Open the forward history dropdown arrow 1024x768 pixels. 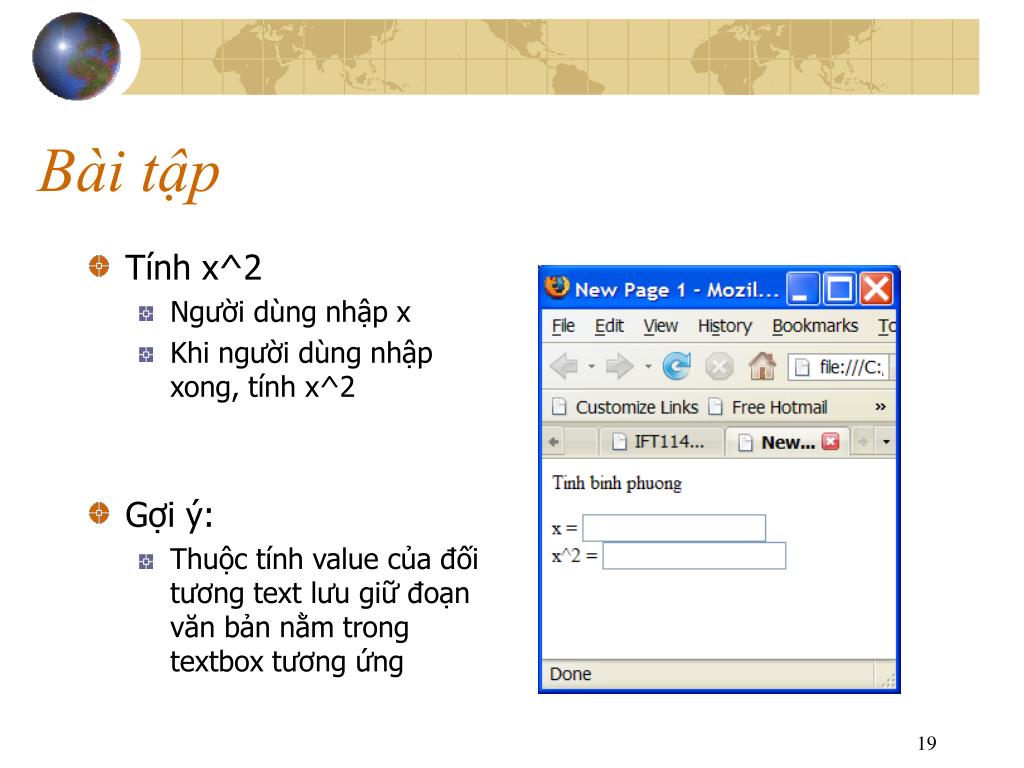coord(648,366)
